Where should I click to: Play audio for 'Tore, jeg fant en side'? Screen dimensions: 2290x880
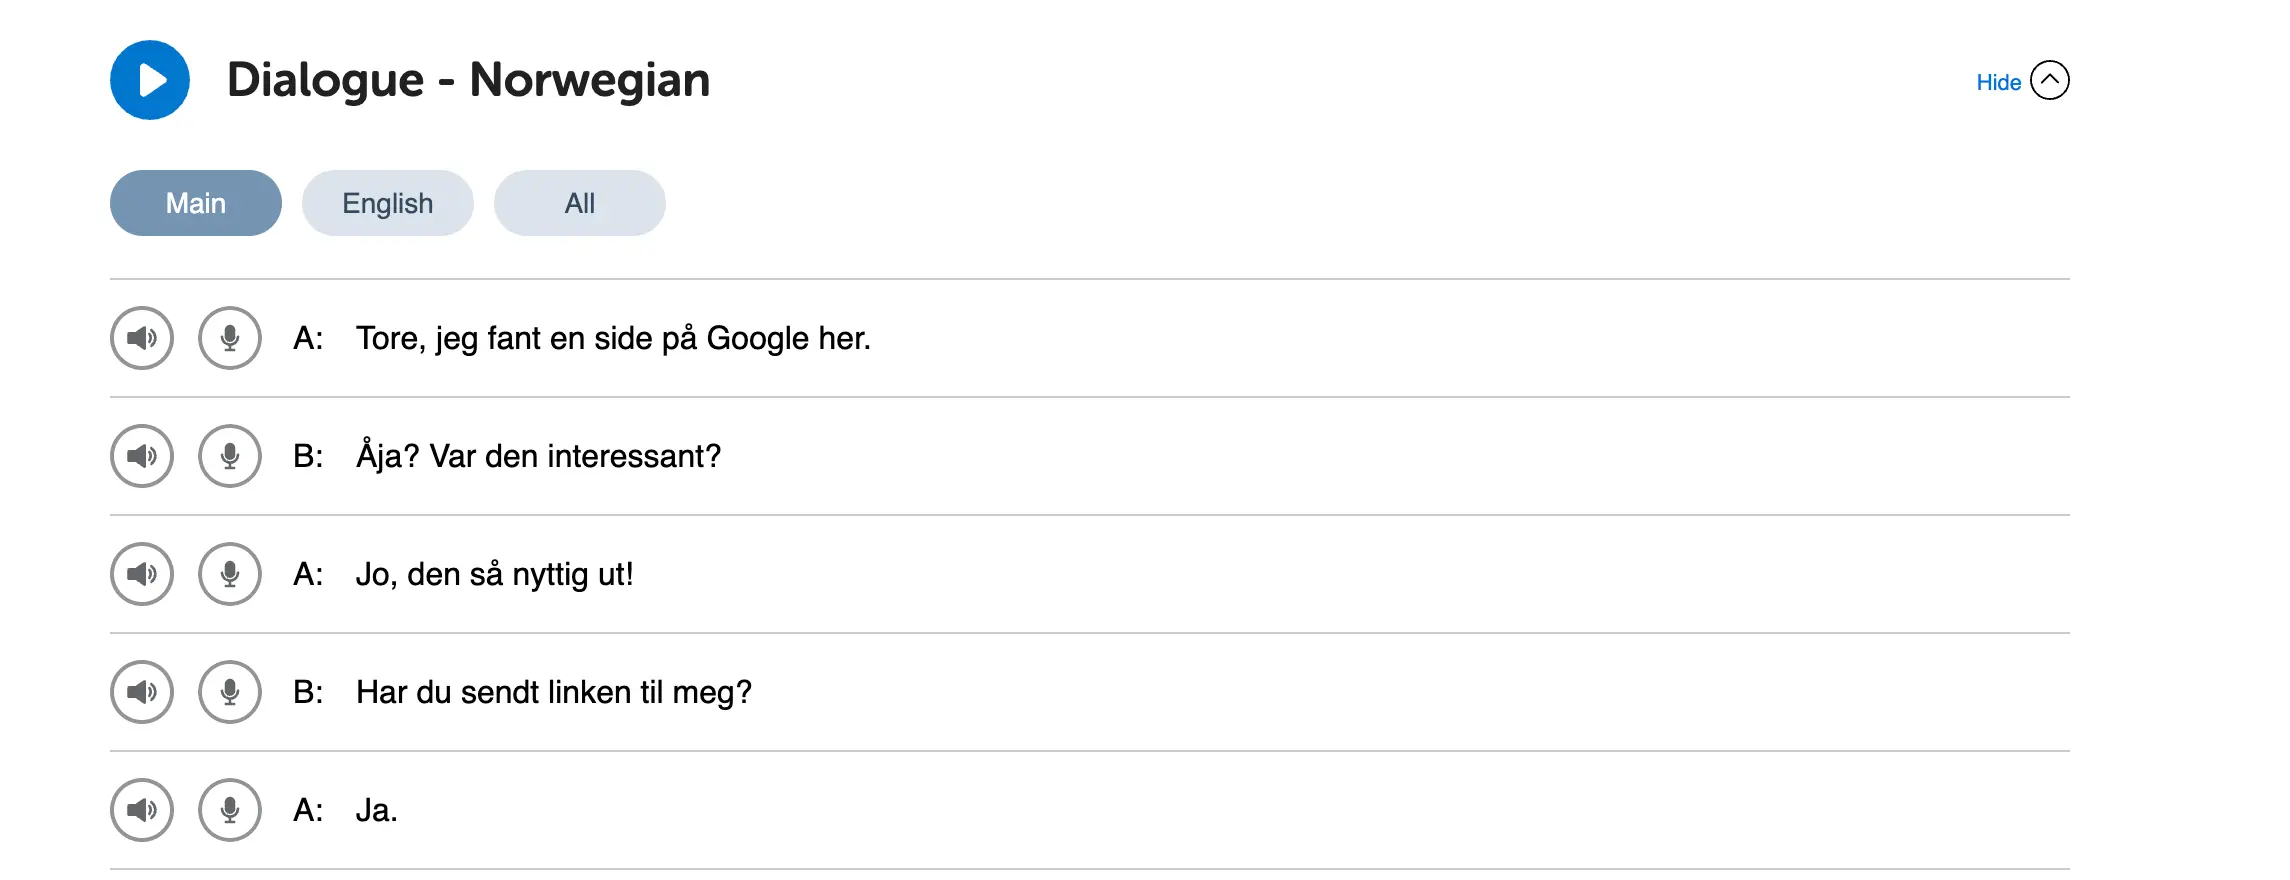pyautogui.click(x=142, y=338)
